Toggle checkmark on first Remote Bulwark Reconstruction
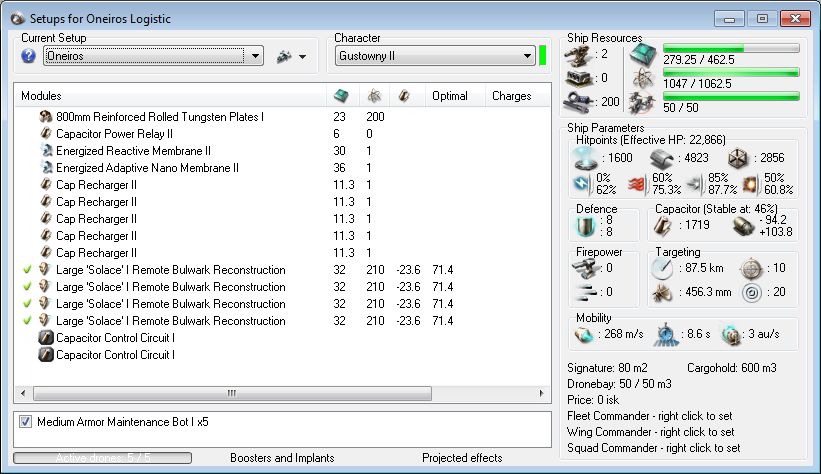The image size is (821, 474). point(27,270)
